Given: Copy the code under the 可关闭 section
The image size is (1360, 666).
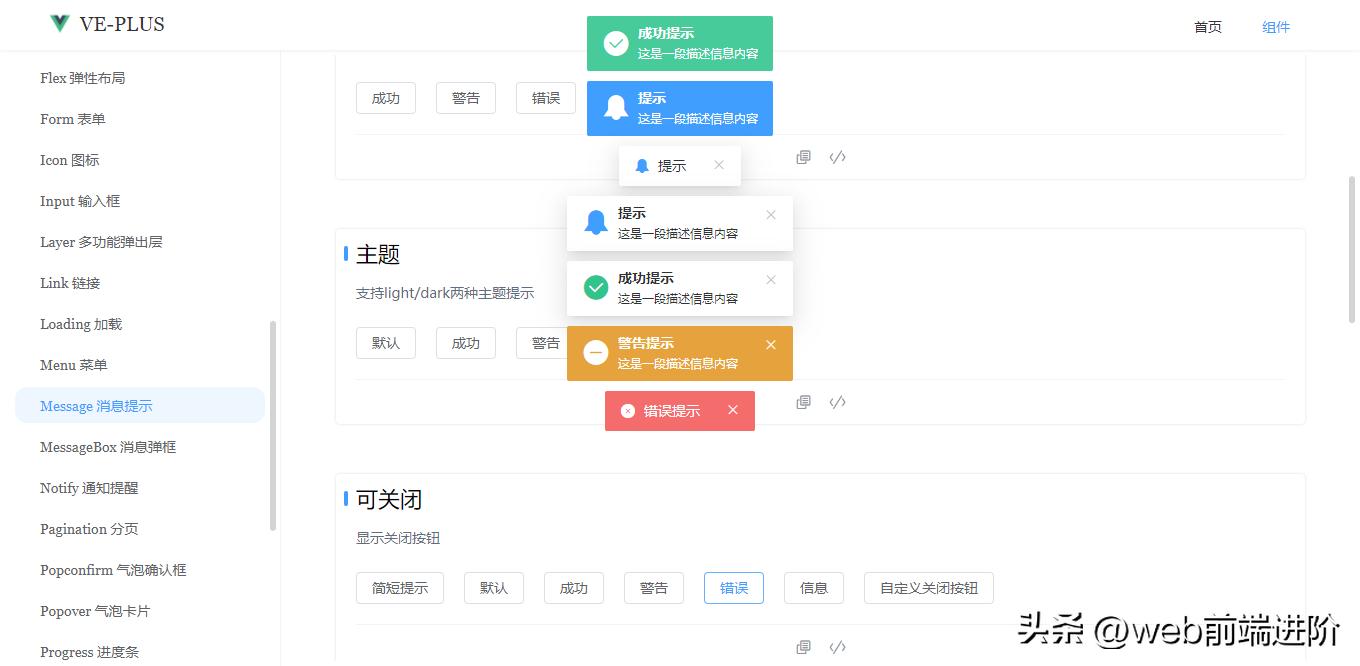Looking at the screenshot, I should pos(803,646).
